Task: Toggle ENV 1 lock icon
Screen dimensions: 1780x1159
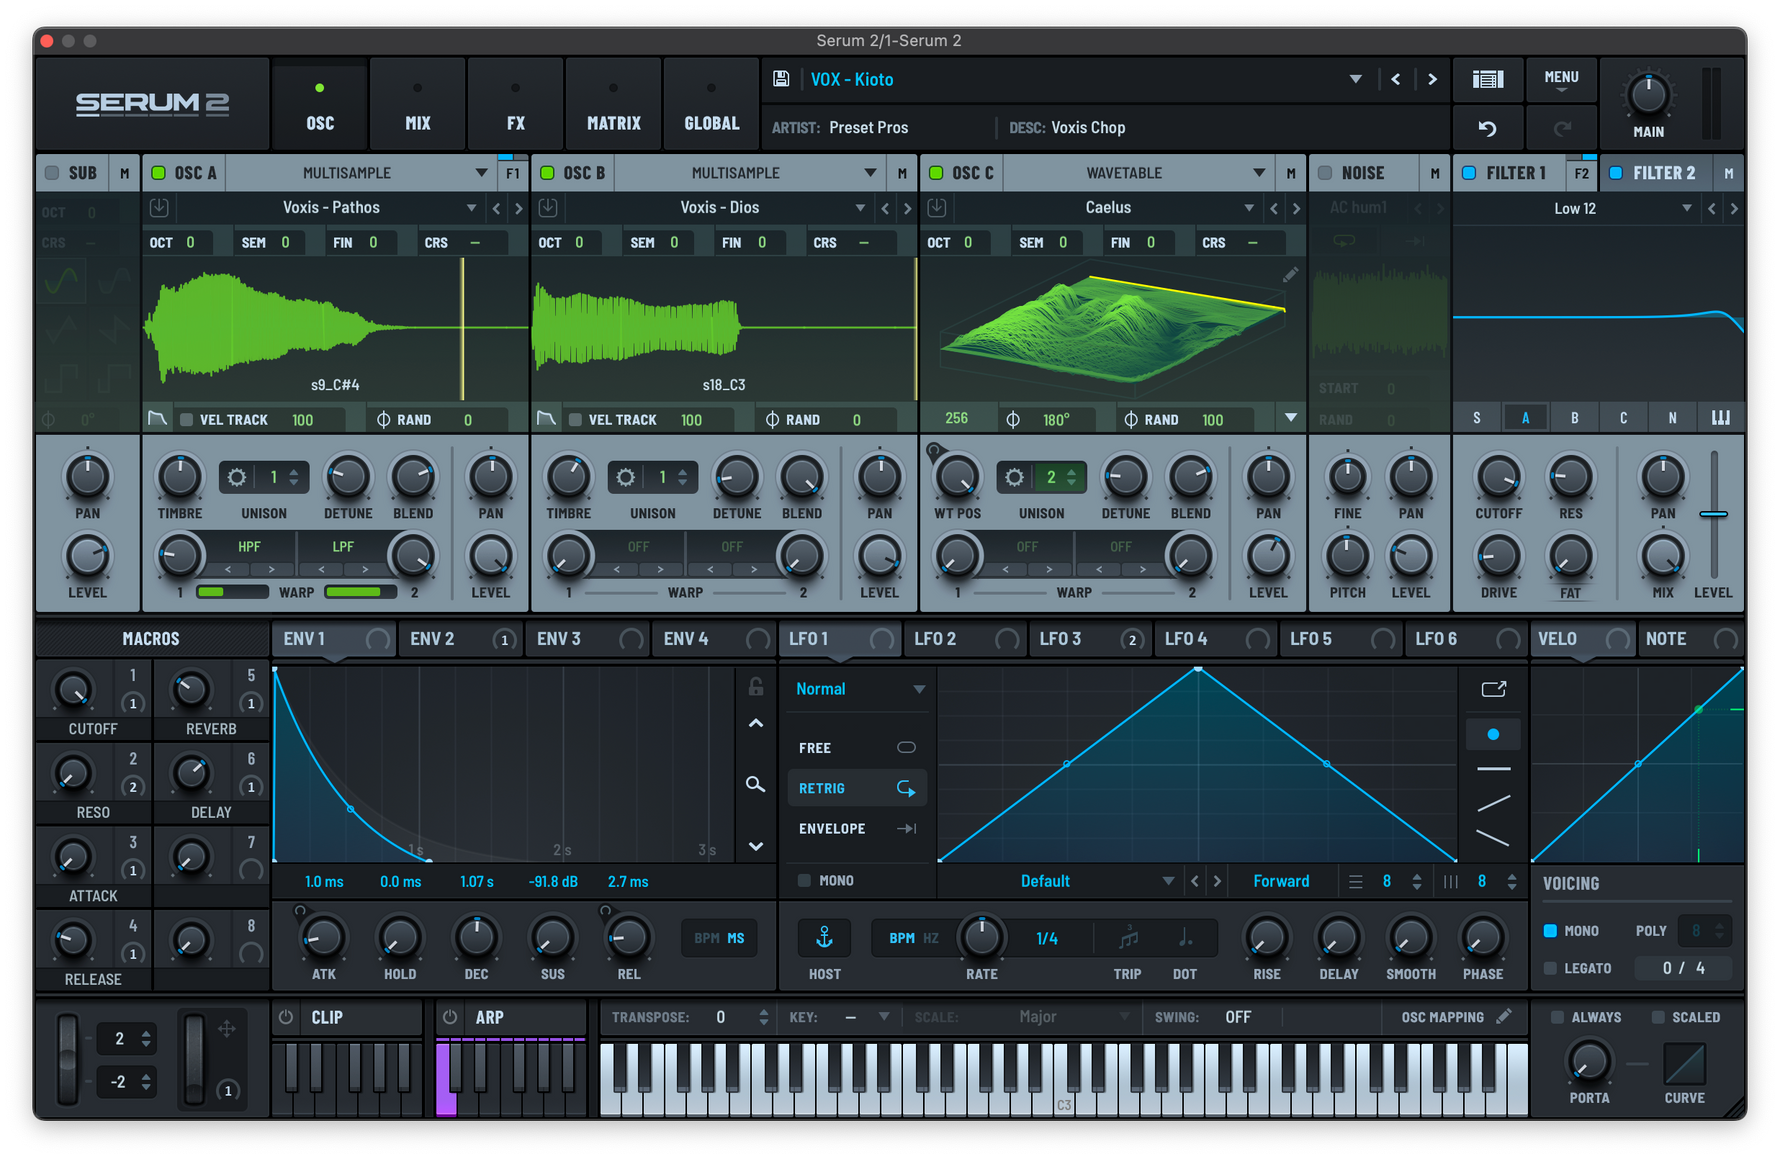Action: [756, 686]
